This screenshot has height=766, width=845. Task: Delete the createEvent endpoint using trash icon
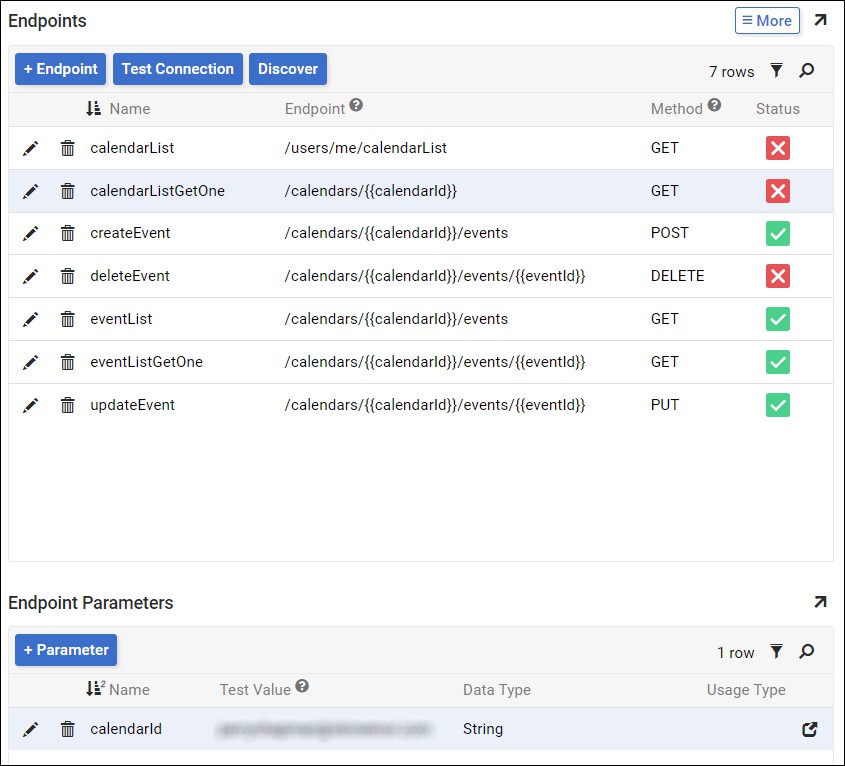tap(67, 233)
